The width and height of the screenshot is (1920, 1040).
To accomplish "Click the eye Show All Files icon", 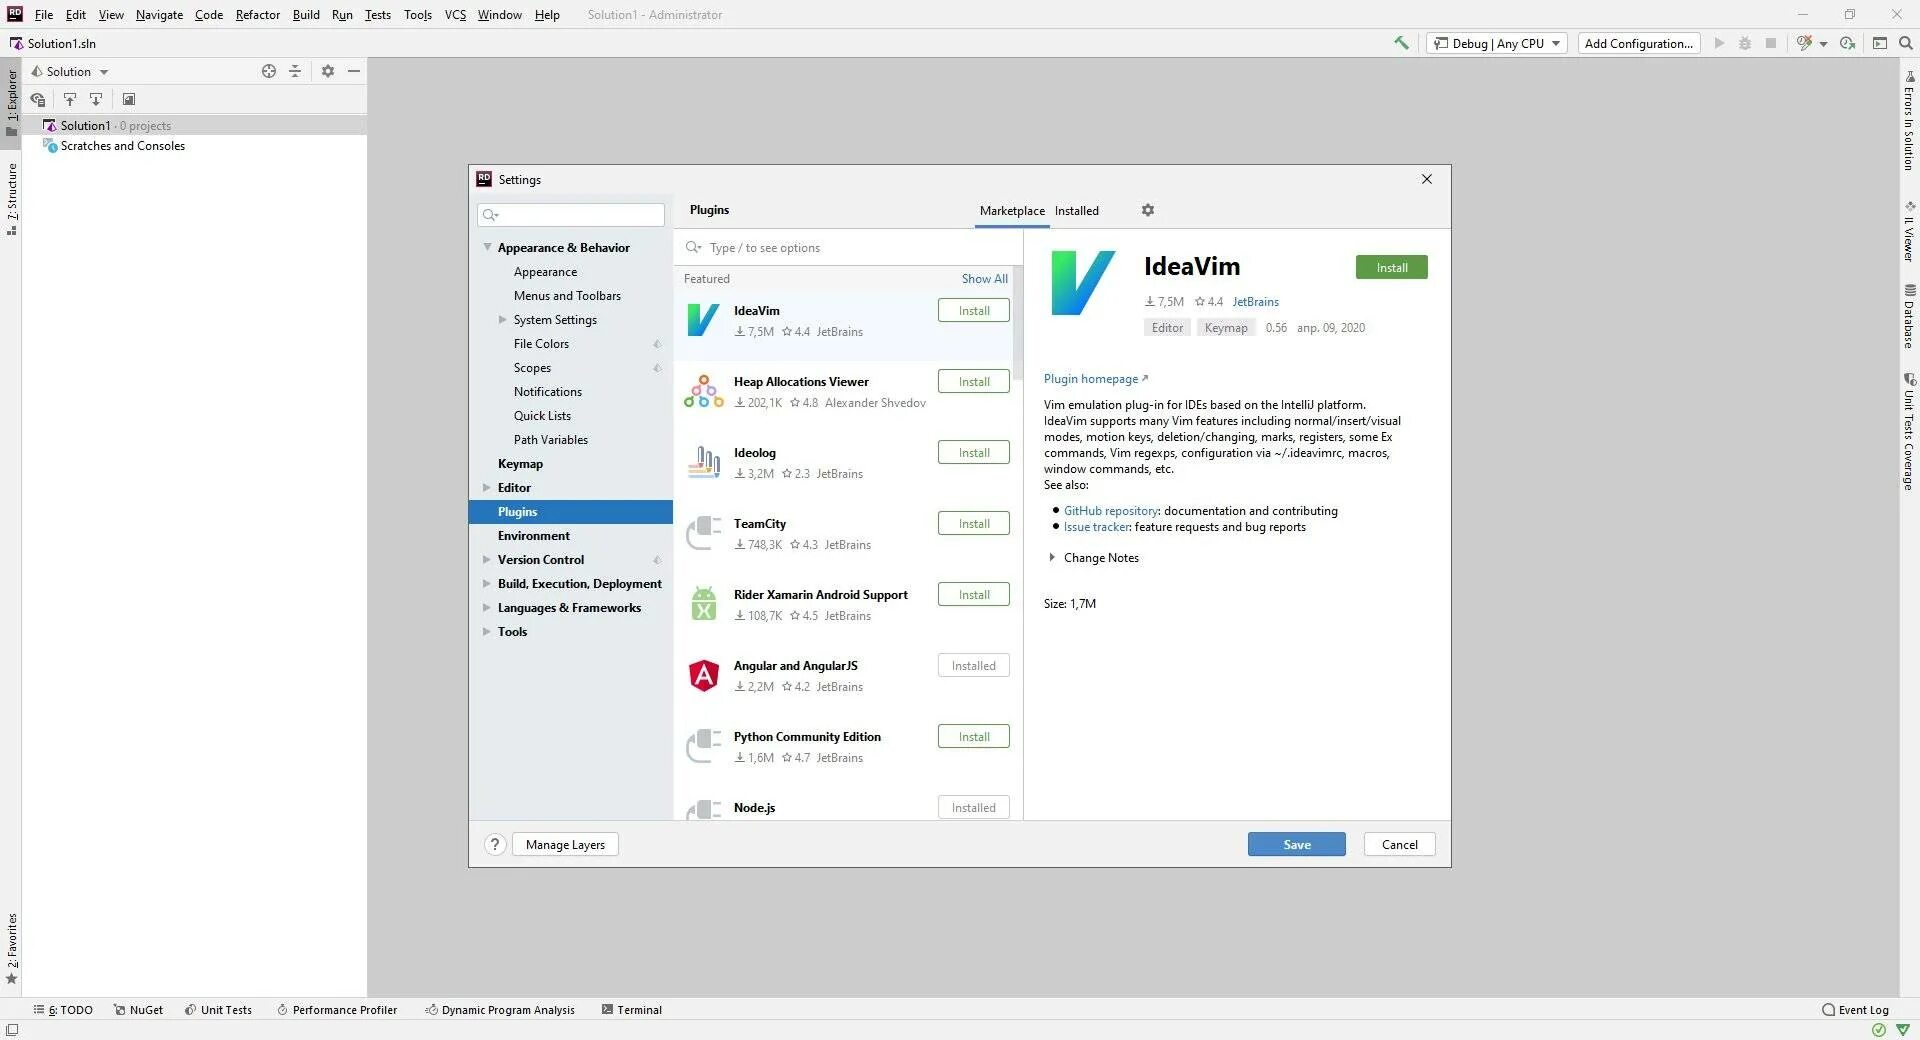I will (x=38, y=99).
